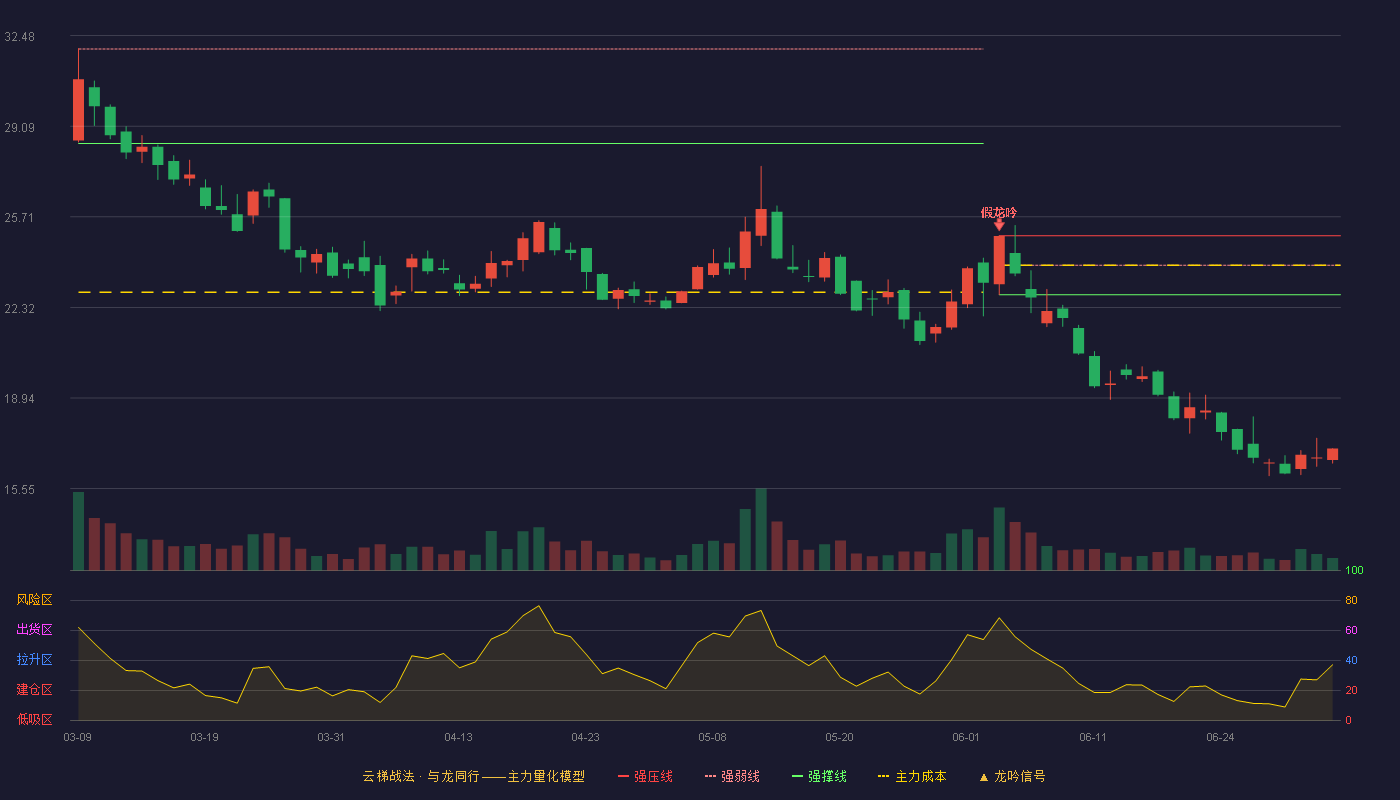Viewport: 1400px width, 800px height.
Task: Select the 低吸区 zone label
Action: click(34, 719)
